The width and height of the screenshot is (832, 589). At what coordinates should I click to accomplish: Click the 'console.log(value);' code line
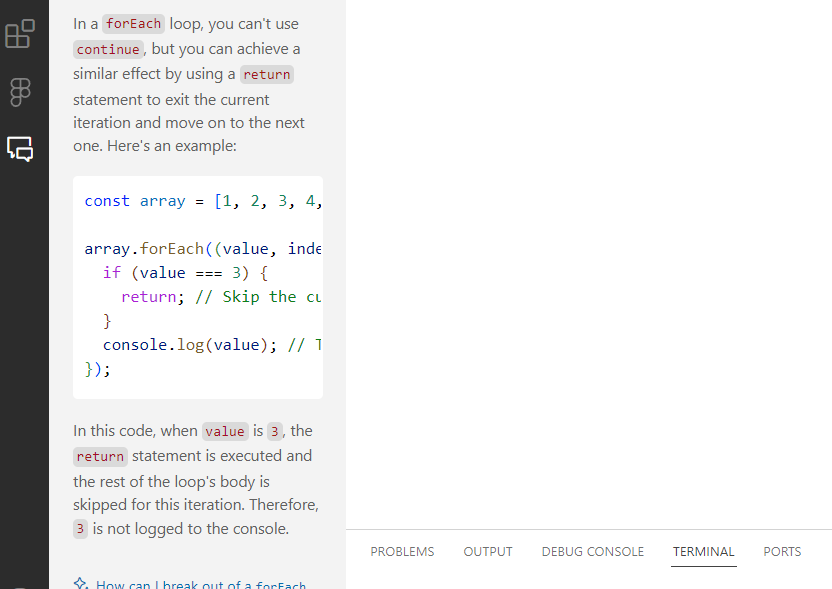190,345
